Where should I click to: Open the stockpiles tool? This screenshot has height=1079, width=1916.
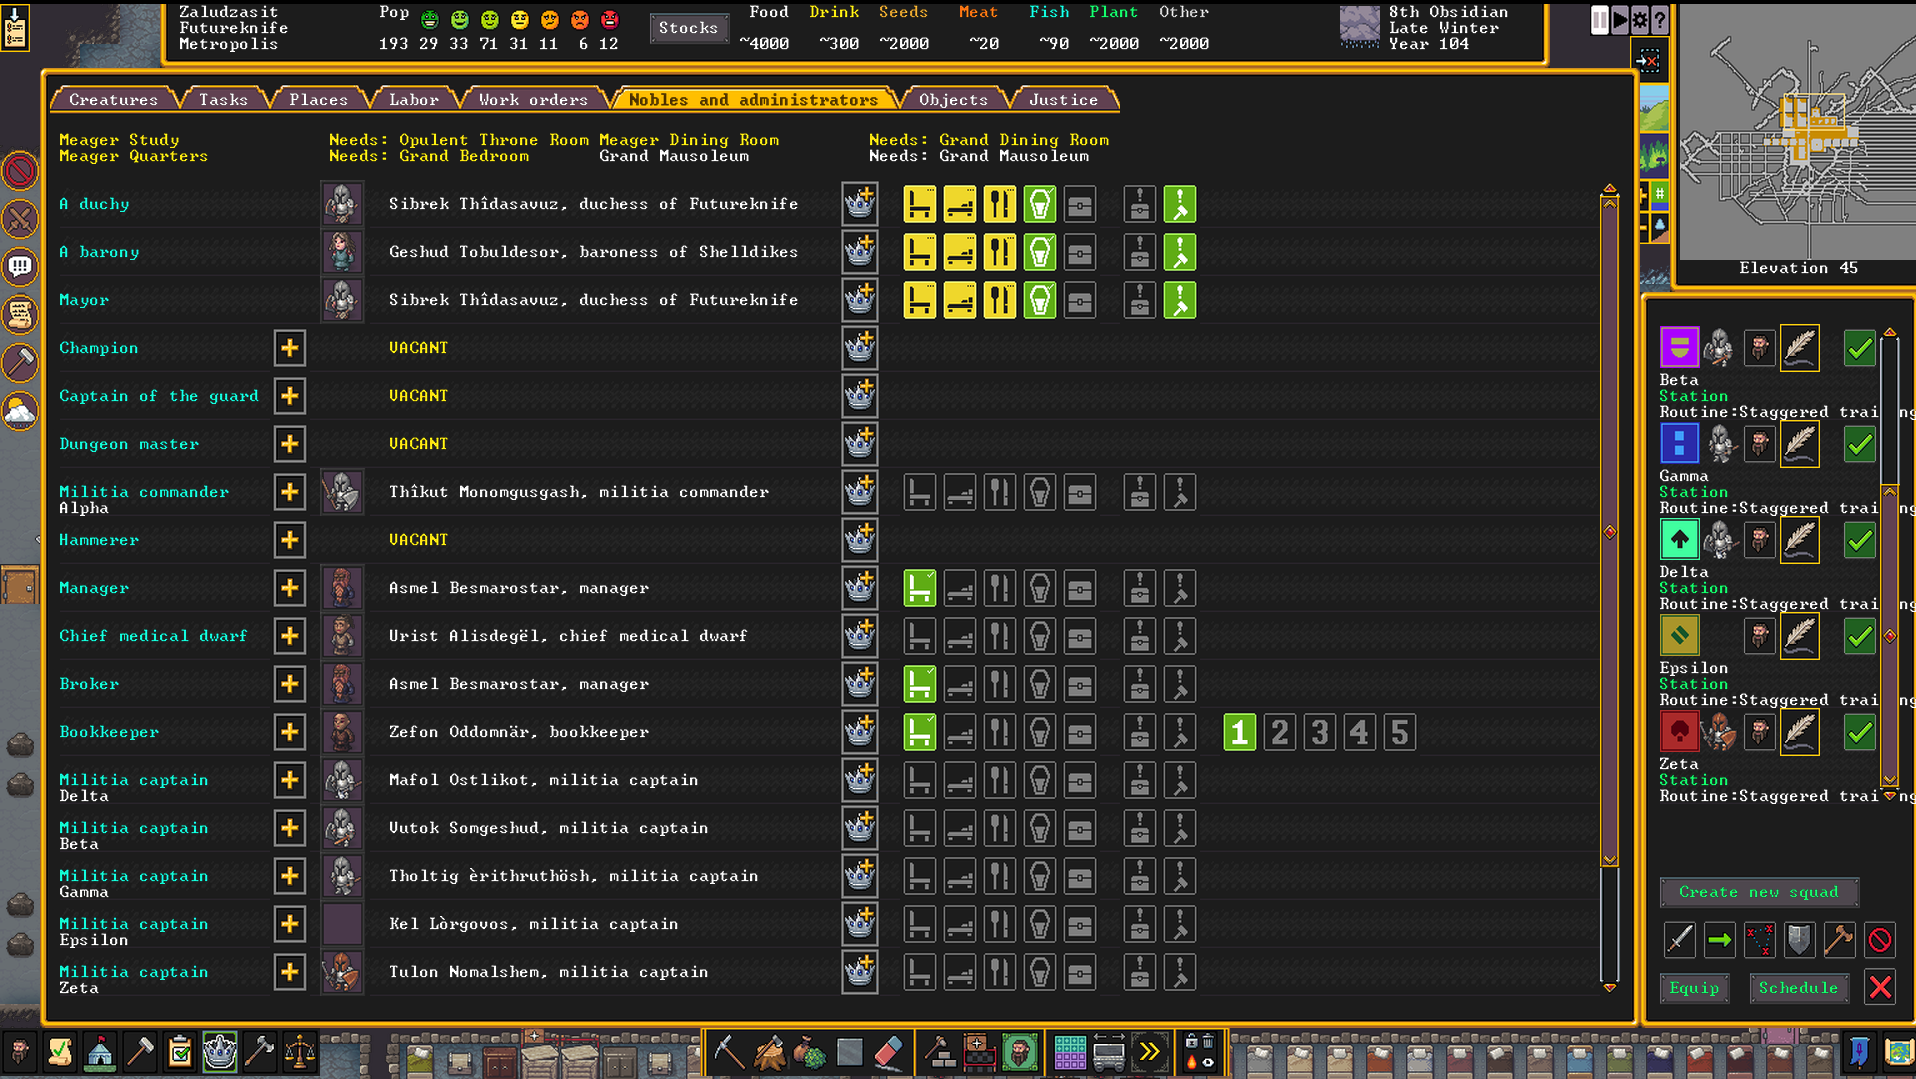pos(979,1051)
